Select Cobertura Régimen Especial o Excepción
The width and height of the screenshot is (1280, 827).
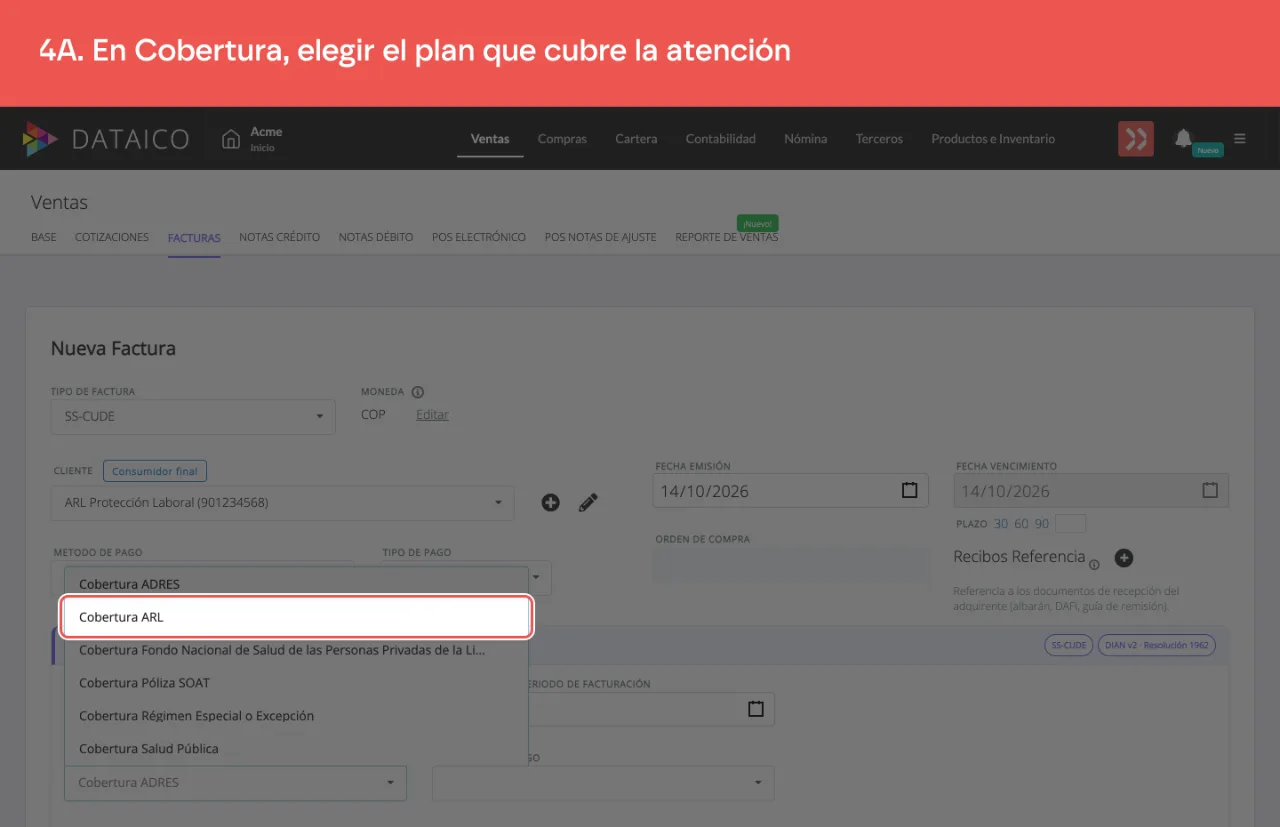tap(296, 716)
